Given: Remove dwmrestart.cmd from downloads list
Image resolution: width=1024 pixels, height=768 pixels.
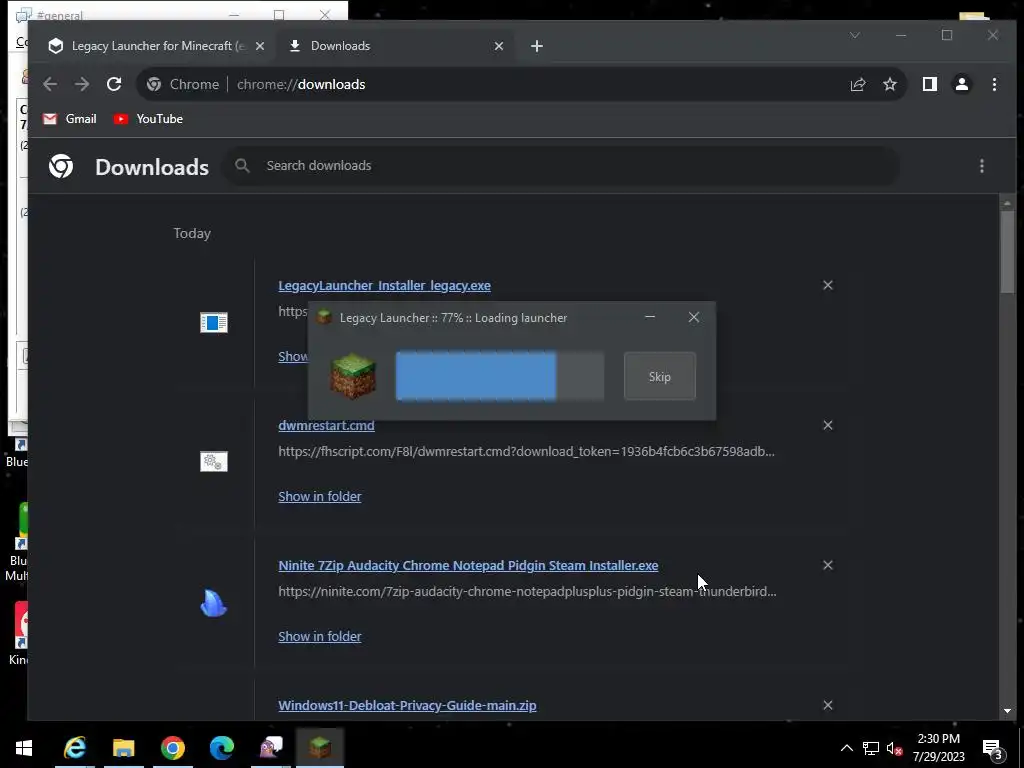Looking at the screenshot, I should tap(827, 425).
